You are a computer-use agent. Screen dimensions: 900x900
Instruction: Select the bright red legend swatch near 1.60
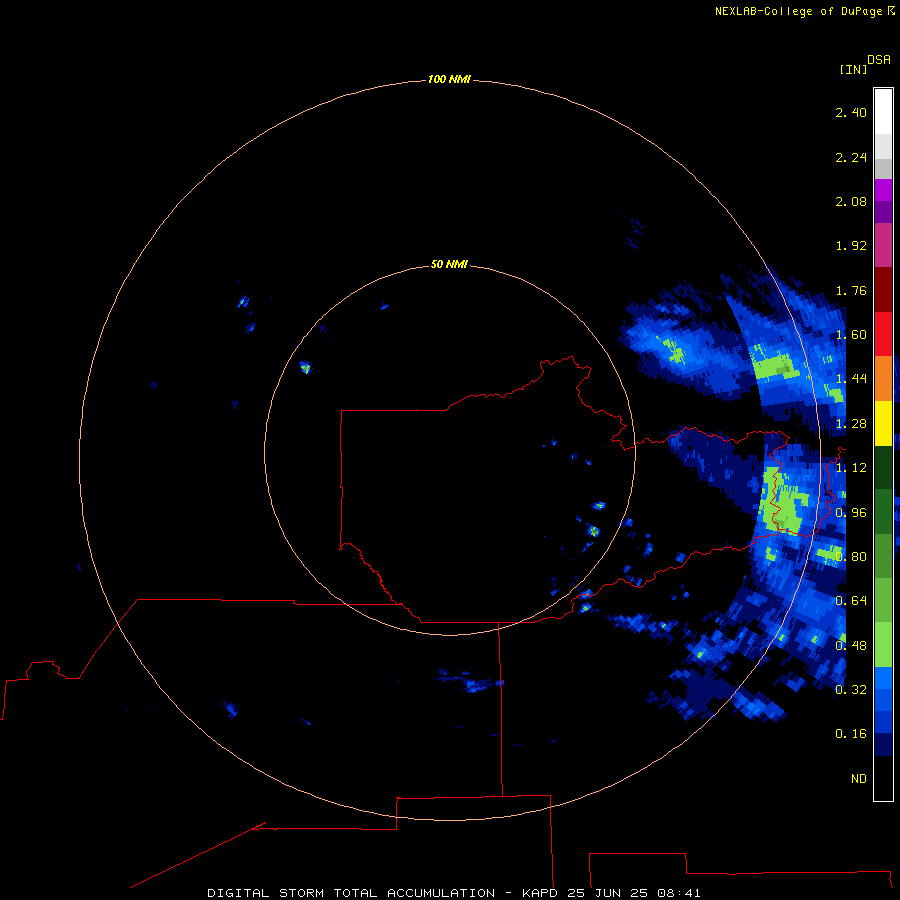883,333
